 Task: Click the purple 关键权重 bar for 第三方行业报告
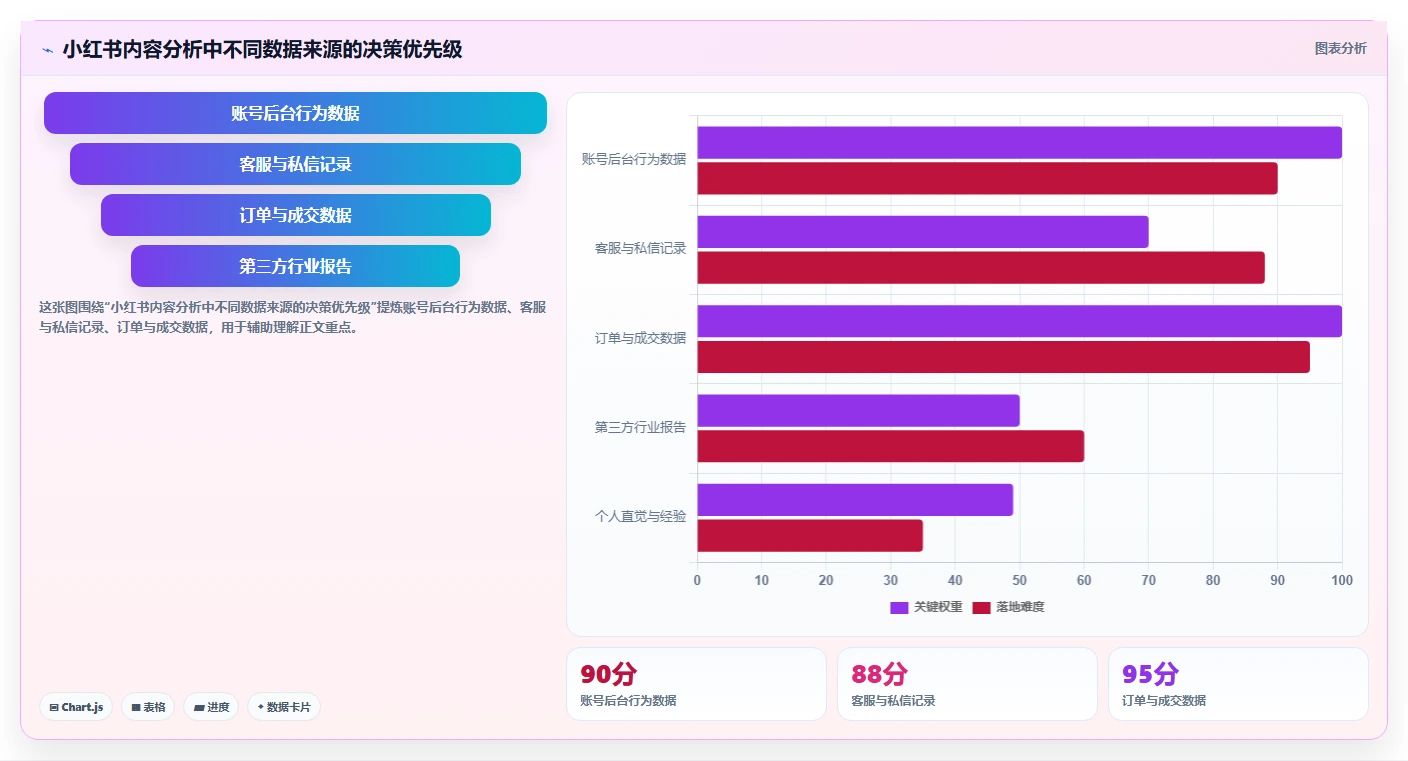click(x=858, y=411)
